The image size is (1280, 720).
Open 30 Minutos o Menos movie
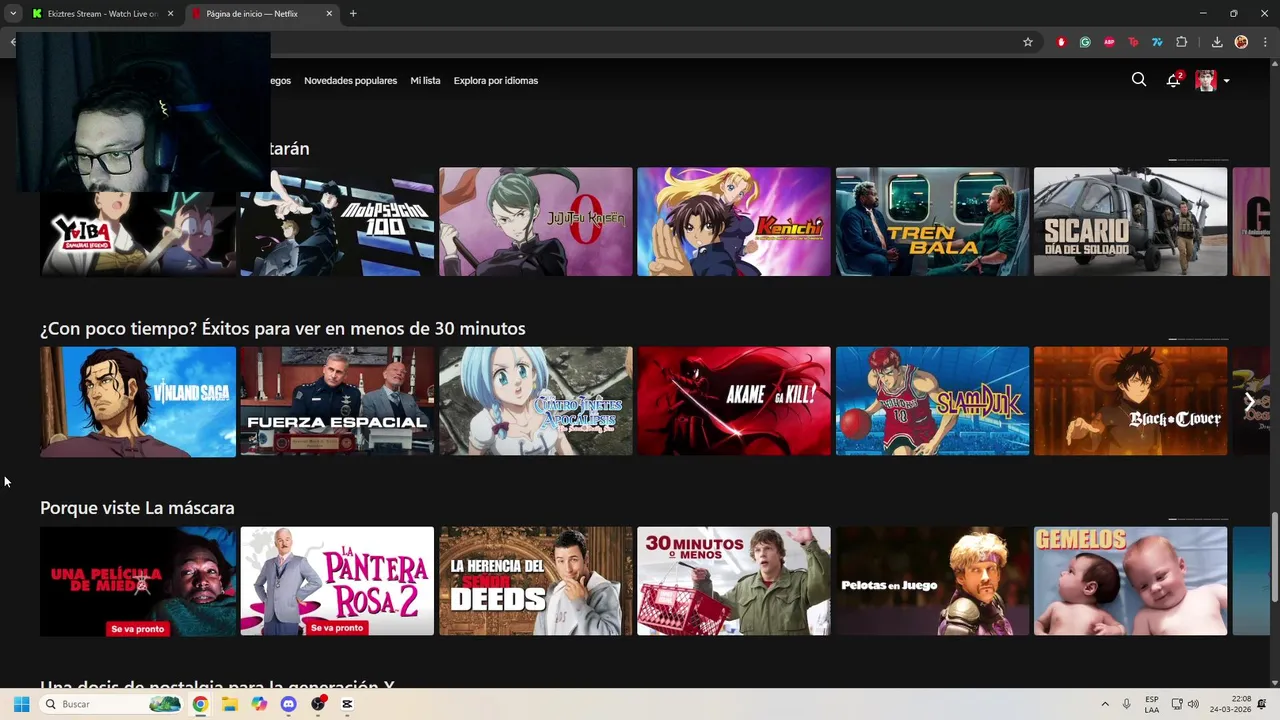(734, 581)
